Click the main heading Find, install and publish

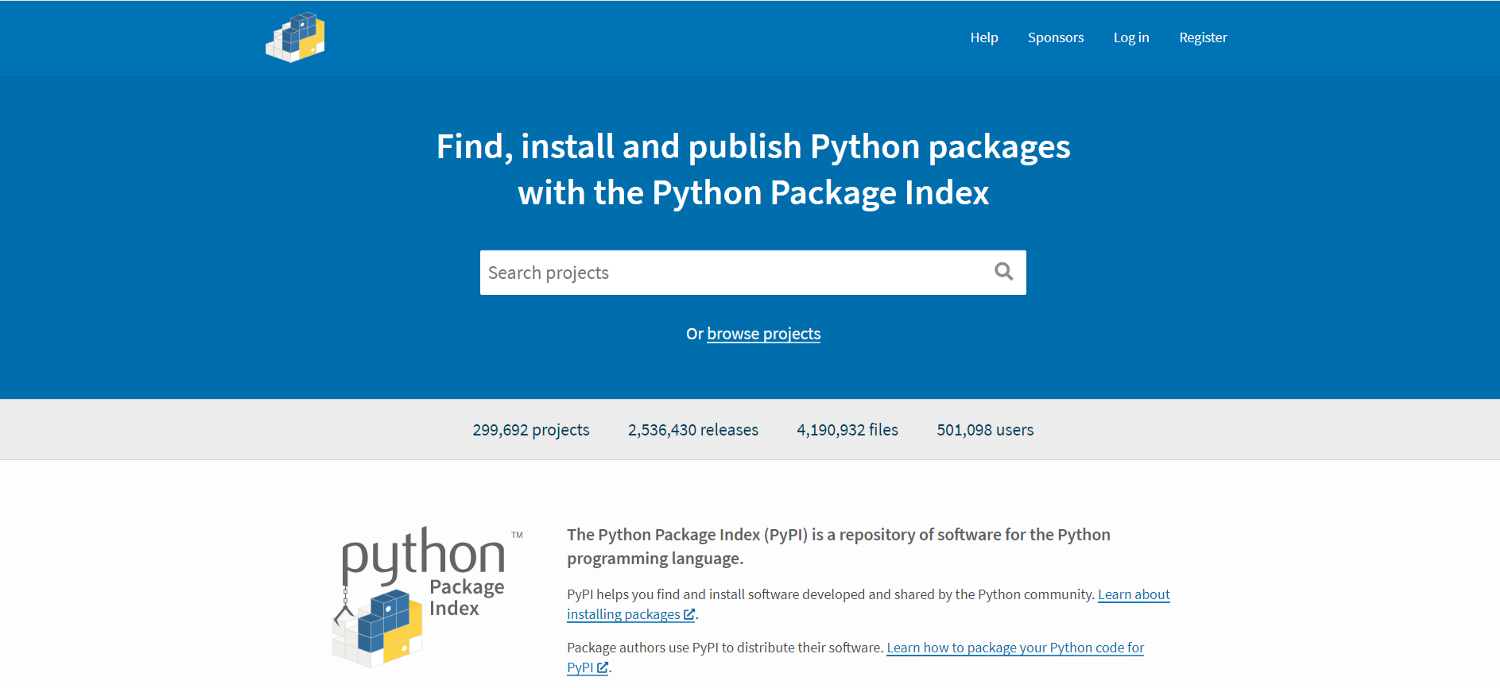[753, 169]
